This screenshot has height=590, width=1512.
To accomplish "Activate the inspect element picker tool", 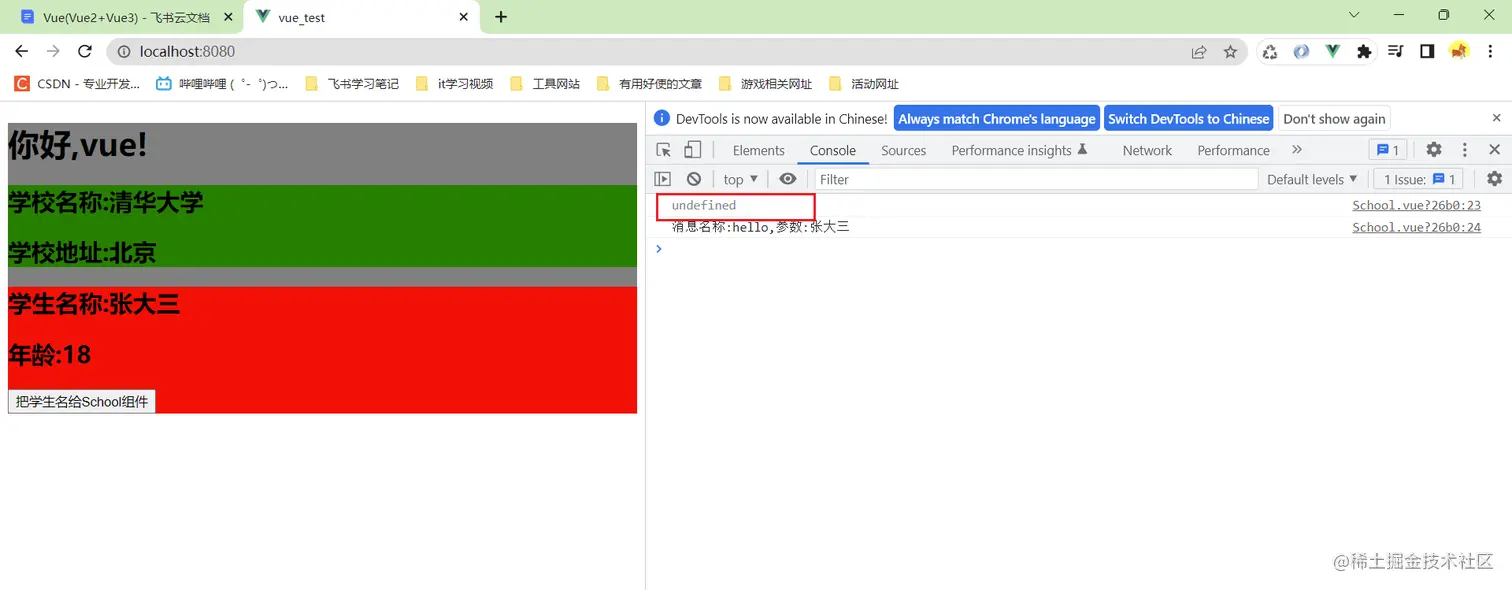I will pyautogui.click(x=664, y=150).
